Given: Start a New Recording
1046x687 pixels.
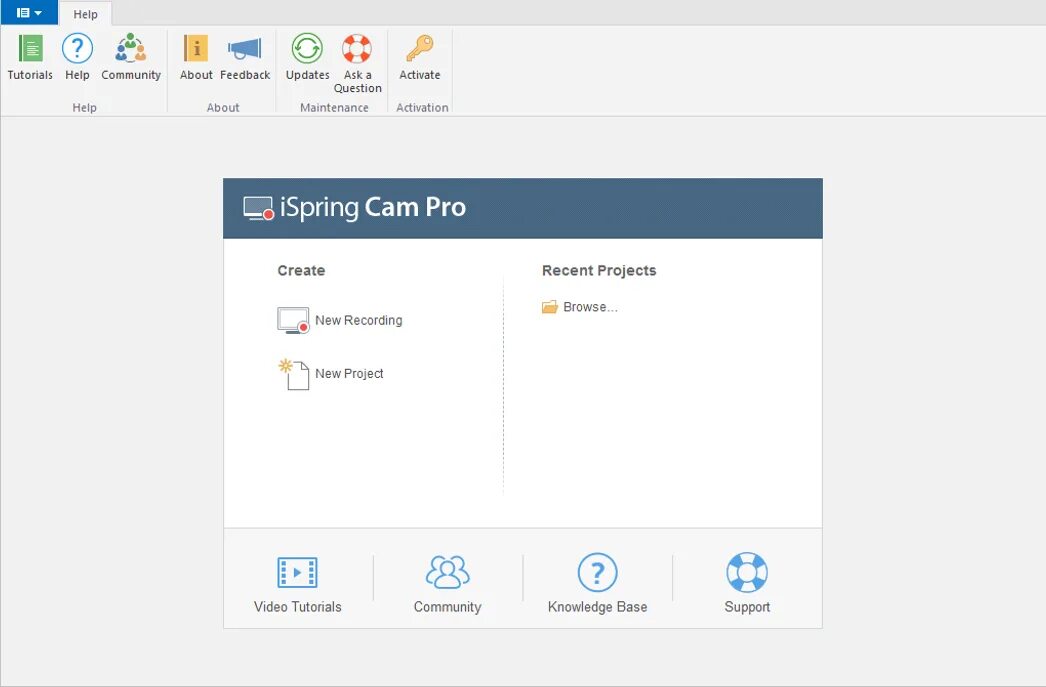Looking at the screenshot, I should click(340, 320).
